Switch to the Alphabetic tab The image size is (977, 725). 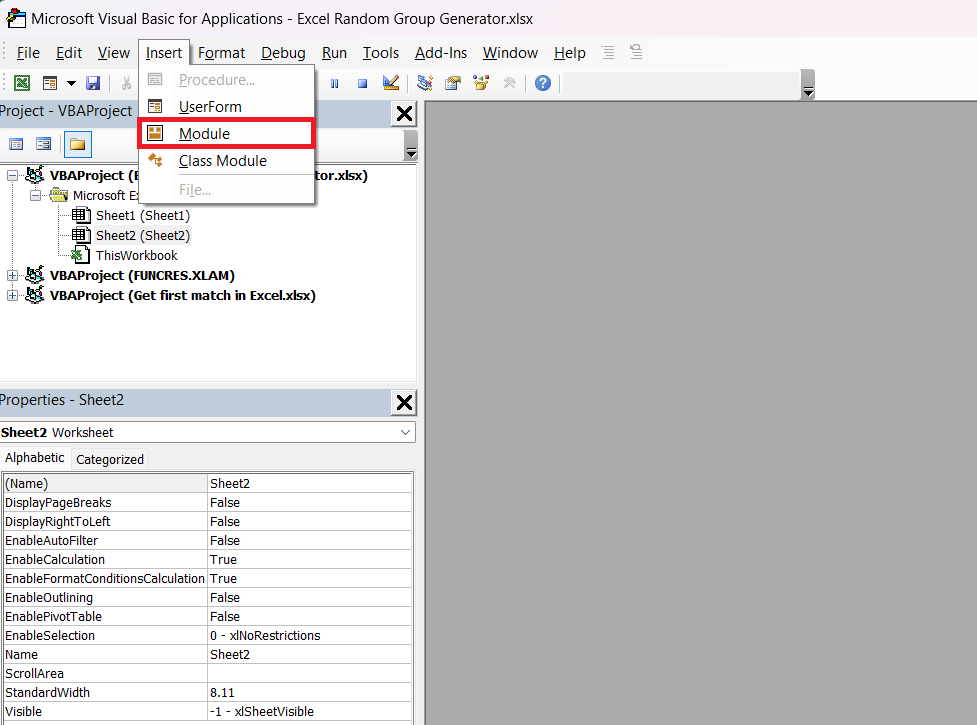pos(35,458)
